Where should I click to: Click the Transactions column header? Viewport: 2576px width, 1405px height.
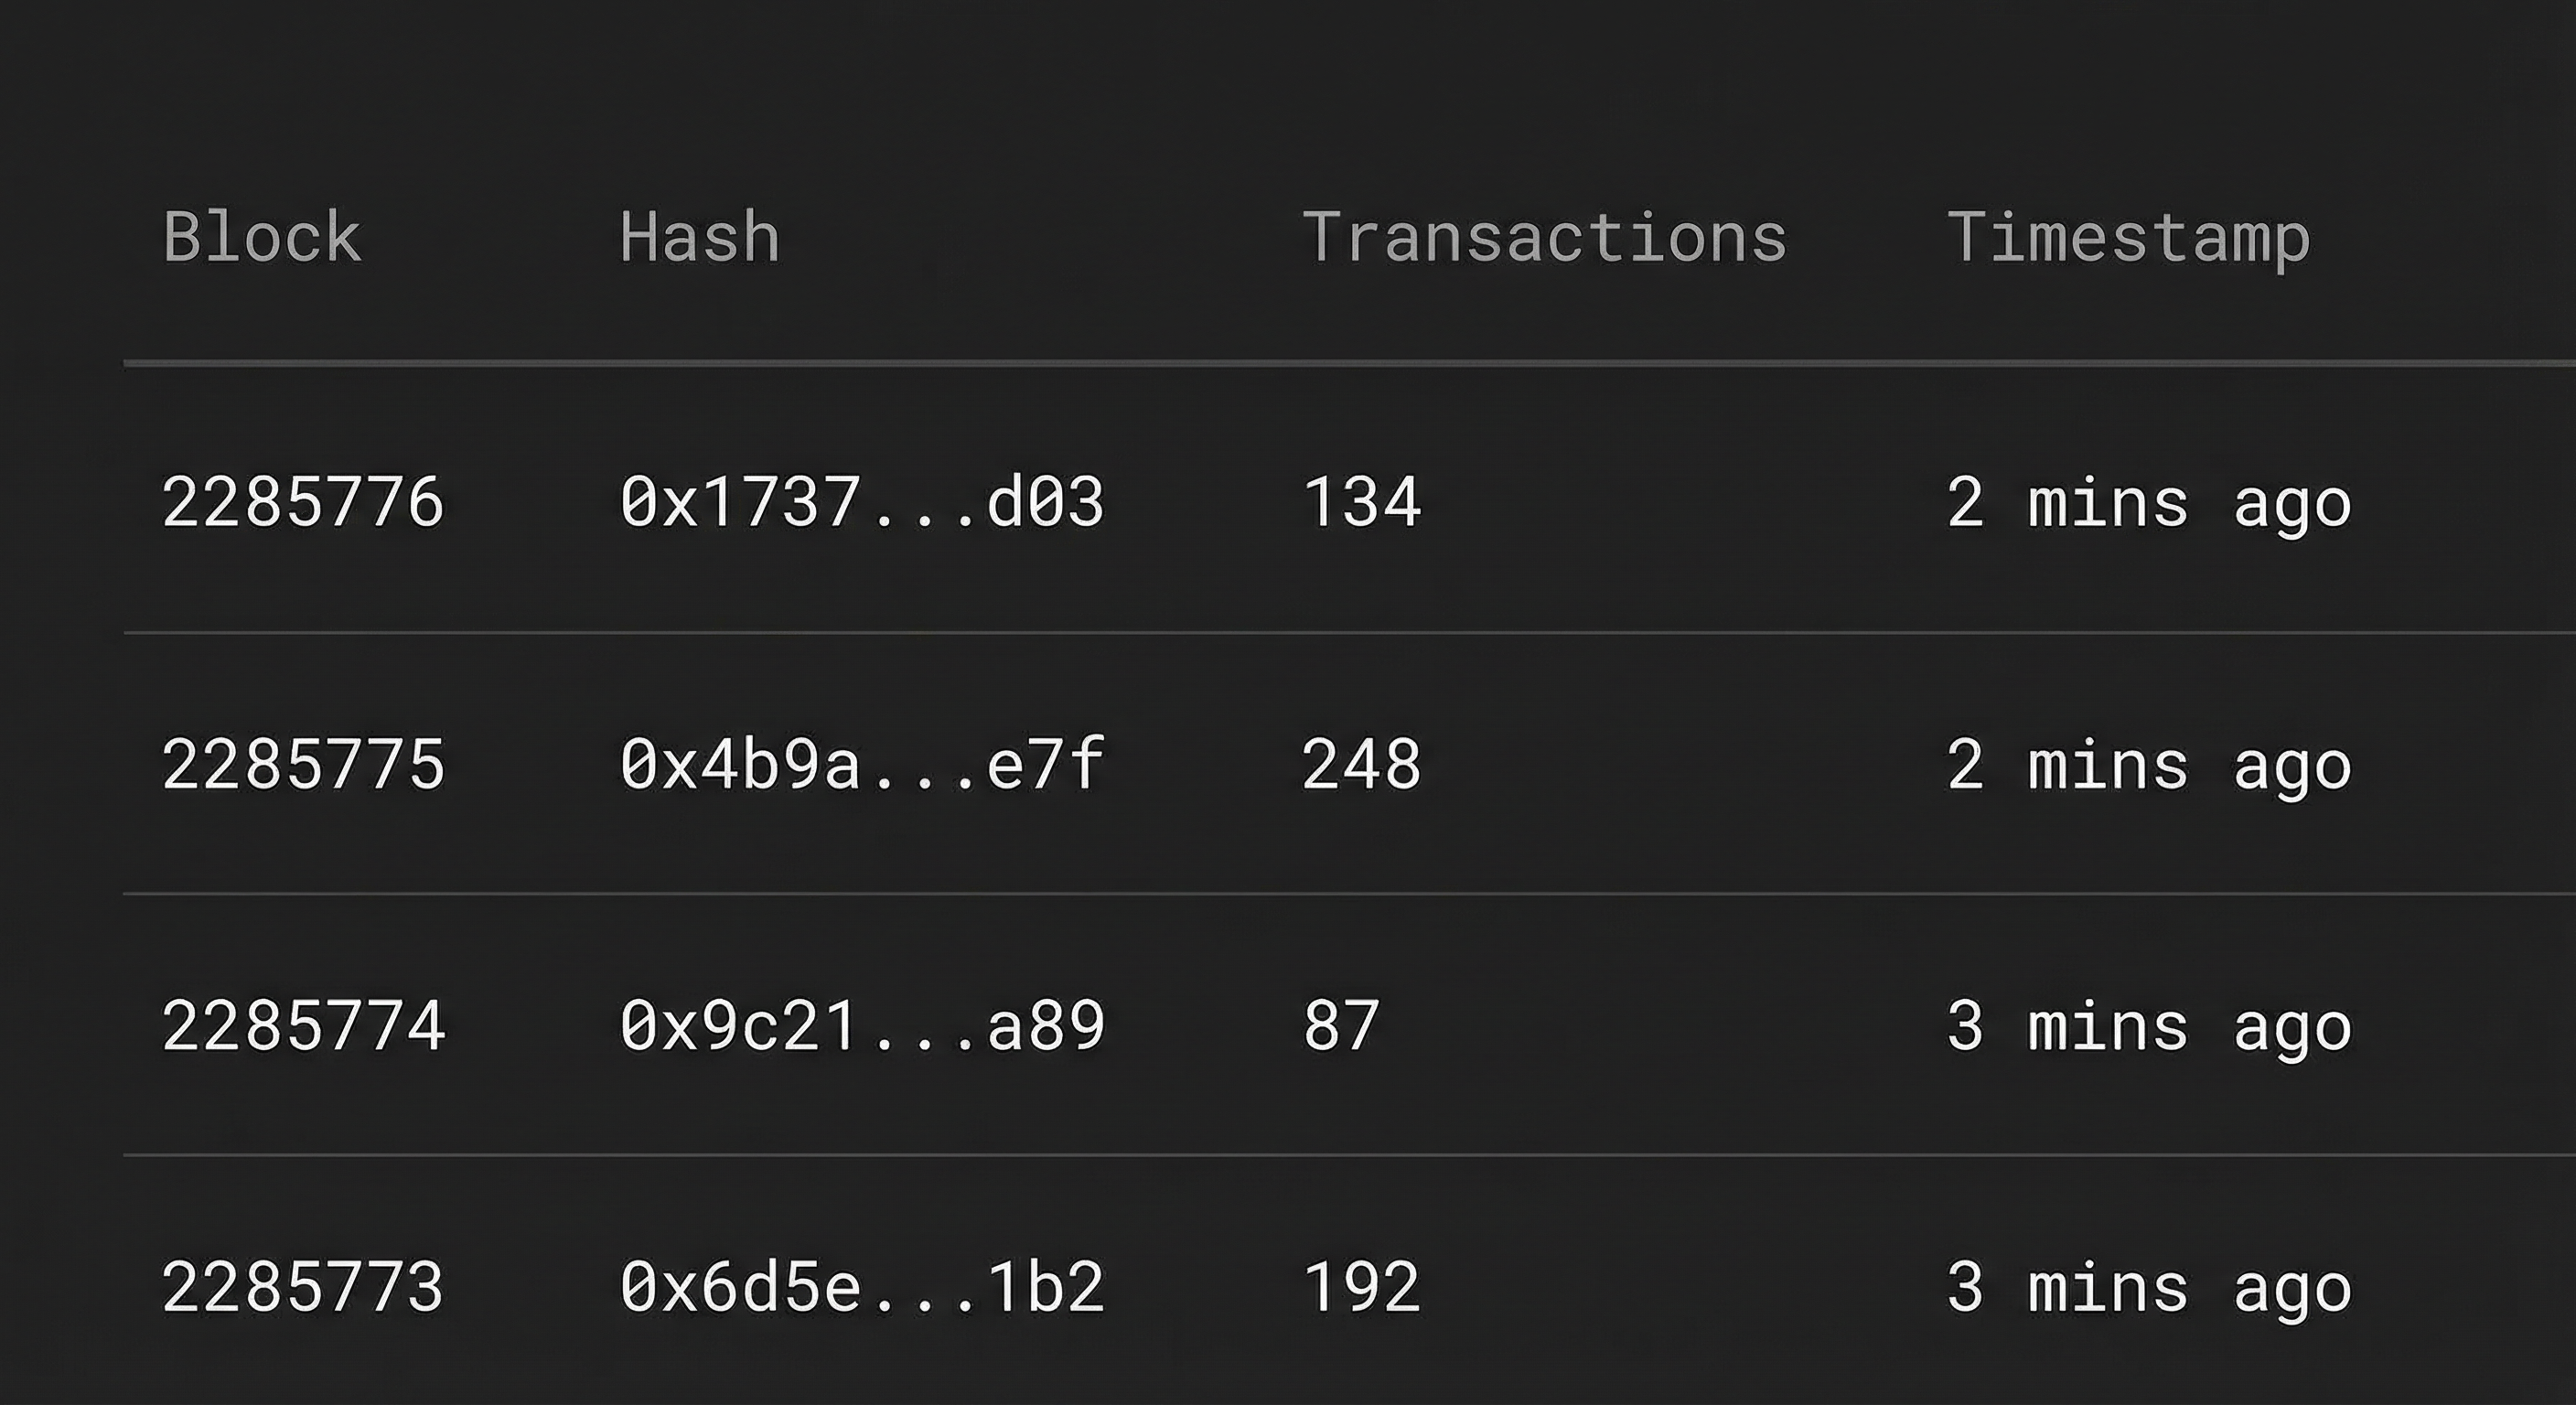point(1543,238)
